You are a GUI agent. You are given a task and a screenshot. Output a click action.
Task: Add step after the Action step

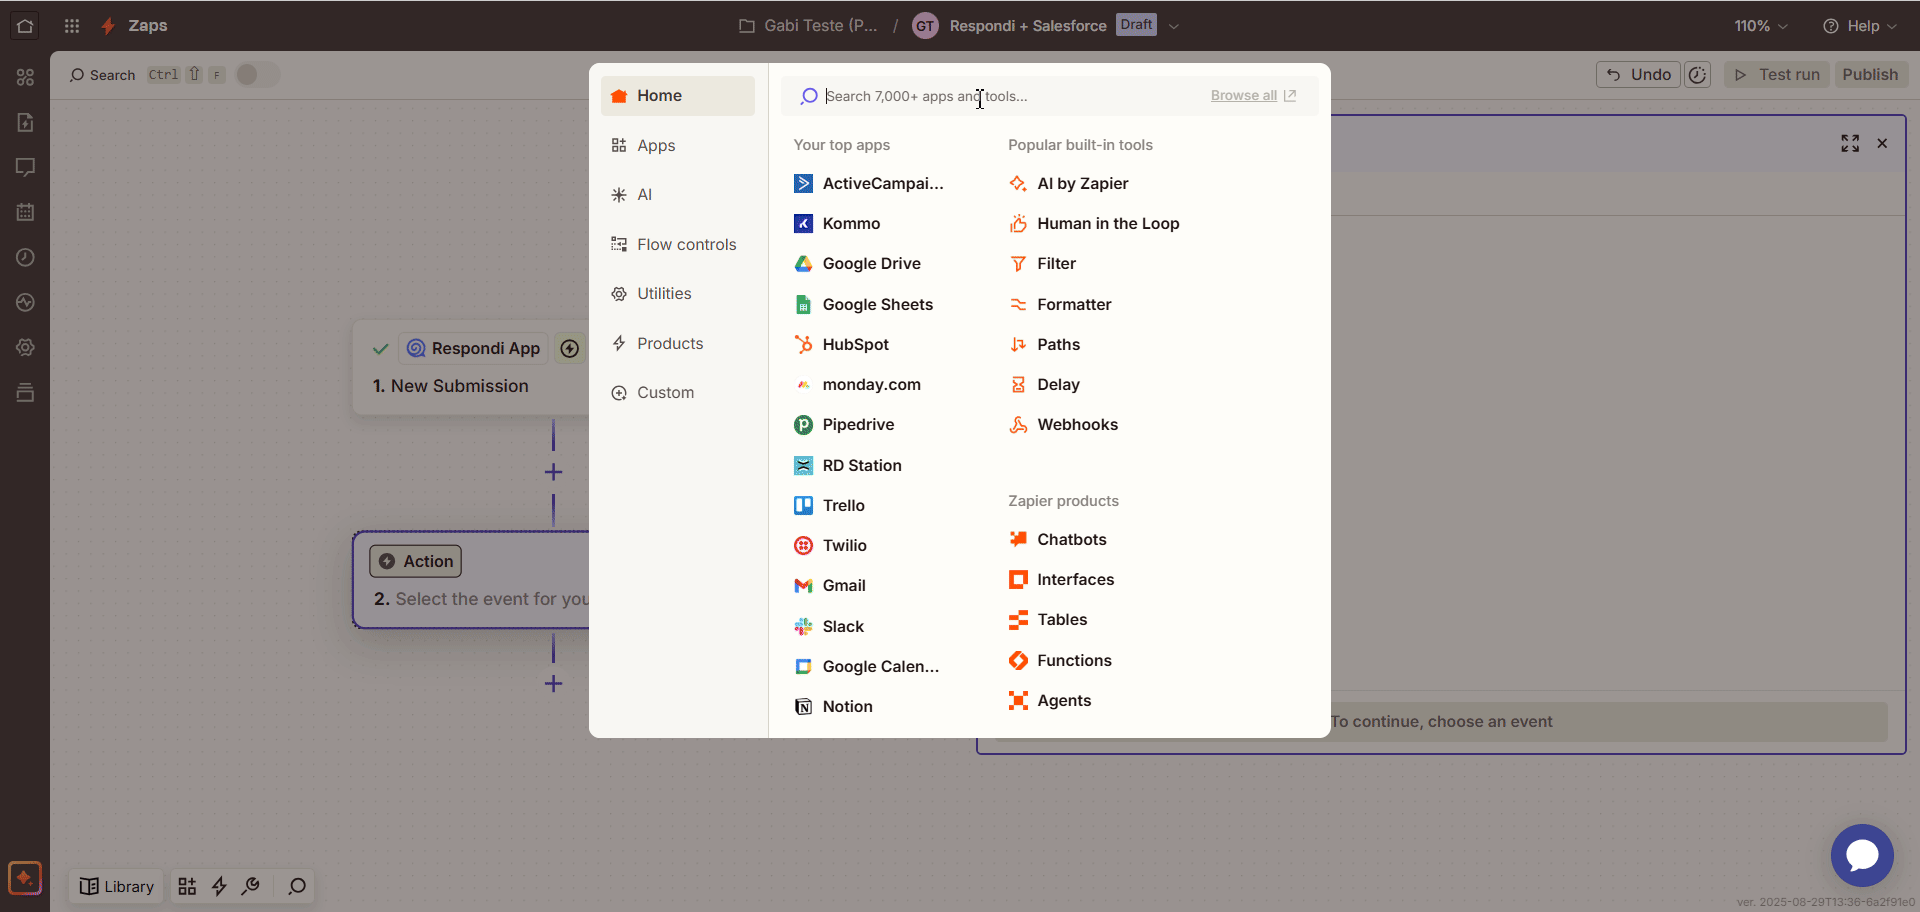[553, 684]
